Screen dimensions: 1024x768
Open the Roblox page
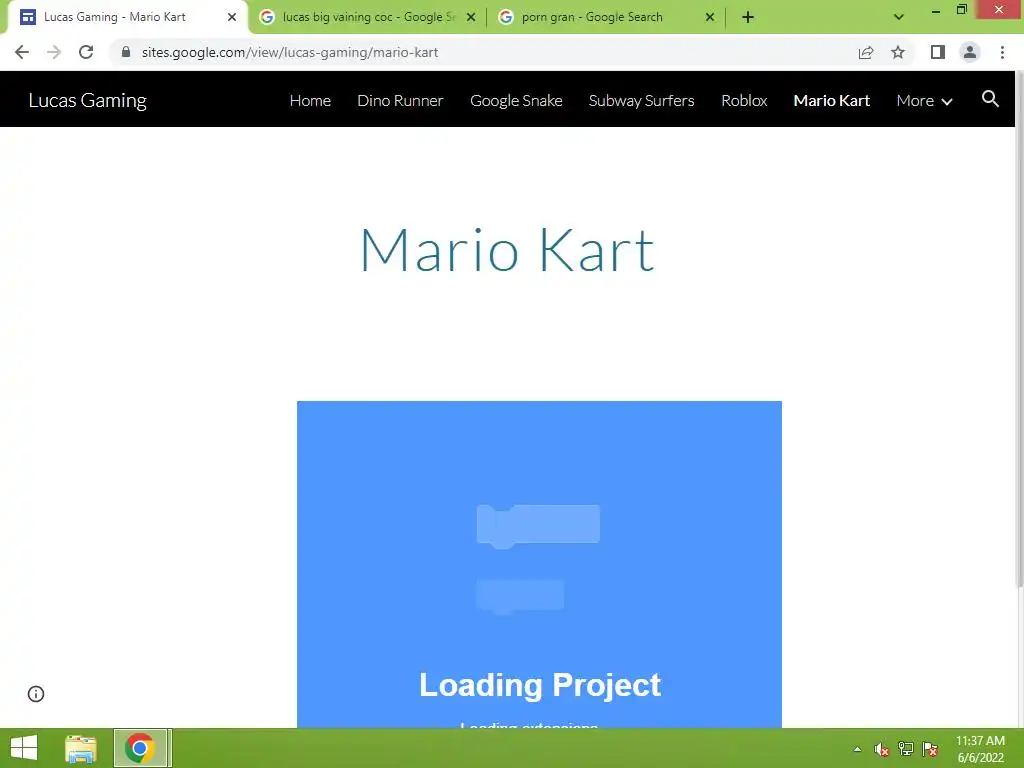coord(744,101)
